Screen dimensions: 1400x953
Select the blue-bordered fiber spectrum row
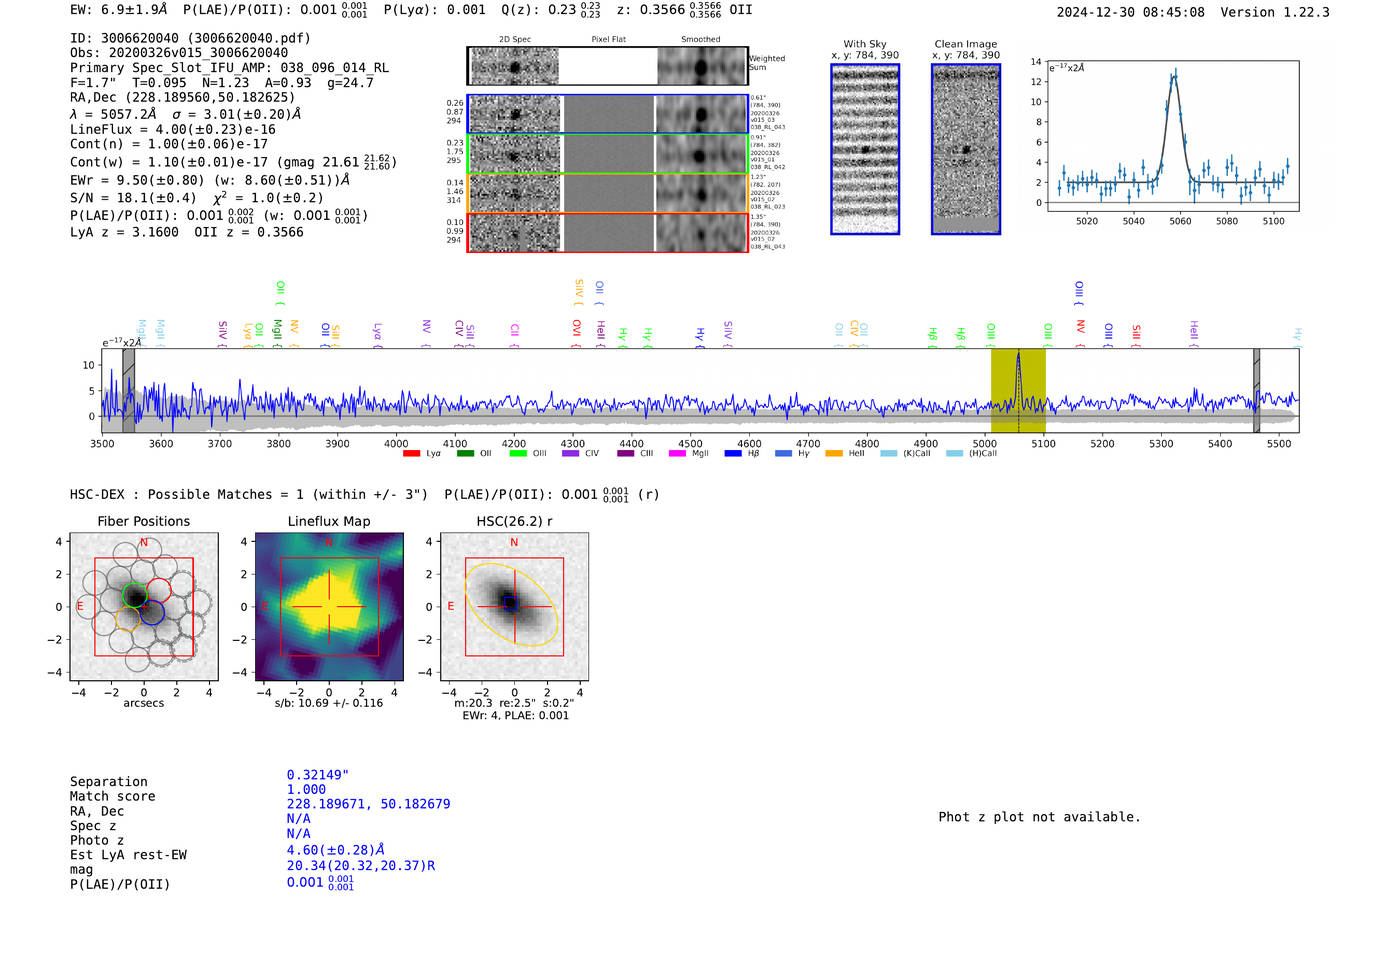[607, 114]
